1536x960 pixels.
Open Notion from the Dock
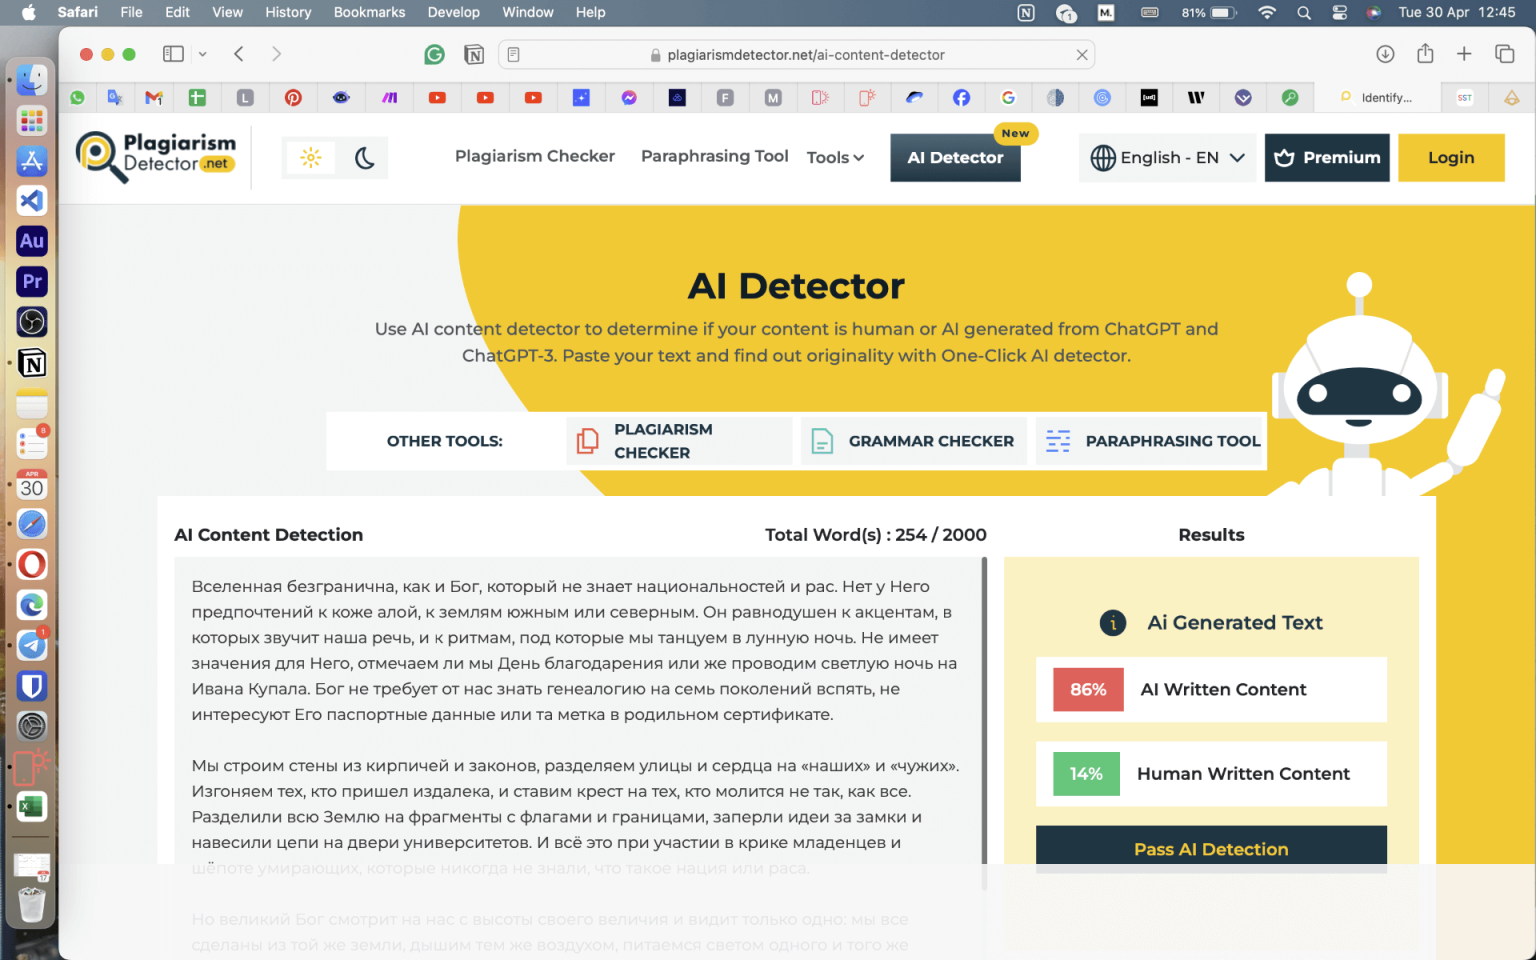pos(32,362)
